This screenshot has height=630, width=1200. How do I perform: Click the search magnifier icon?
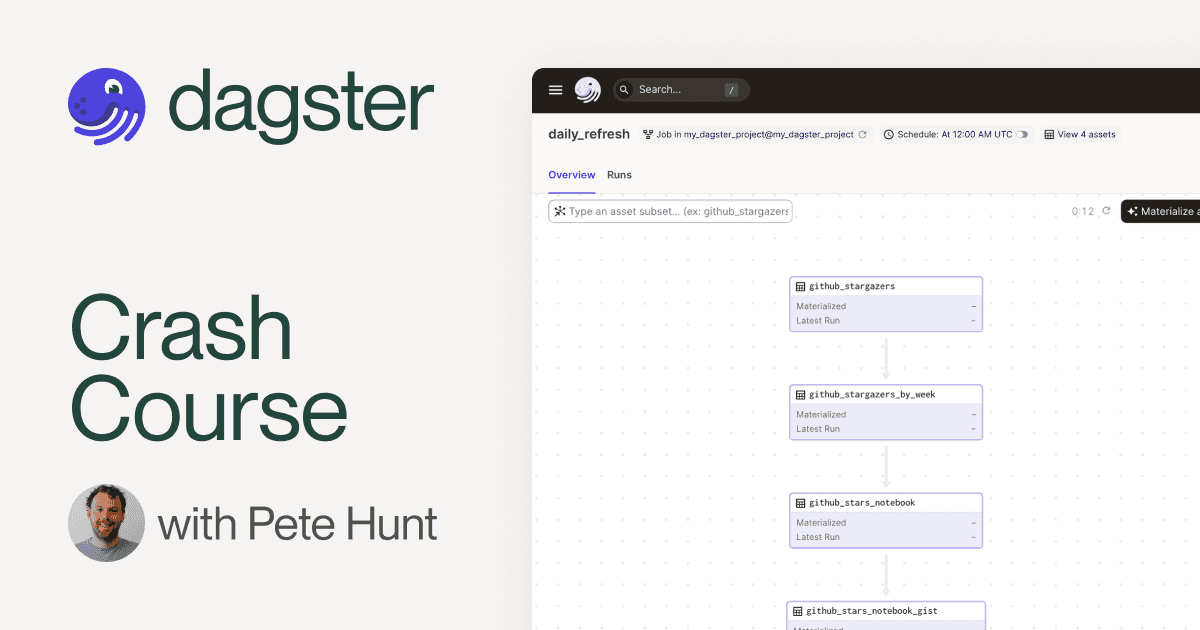[625, 90]
